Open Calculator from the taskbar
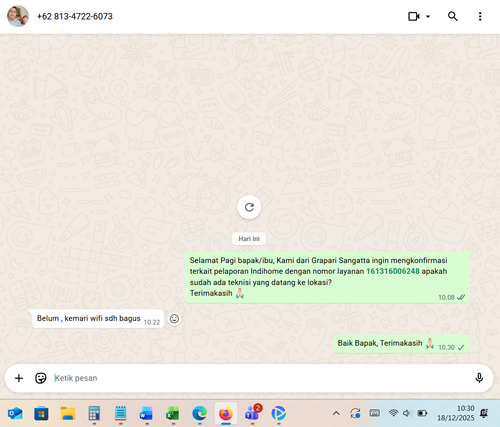The height and width of the screenshot is (427, 500). pyautogui.click(x=94, y=414)
